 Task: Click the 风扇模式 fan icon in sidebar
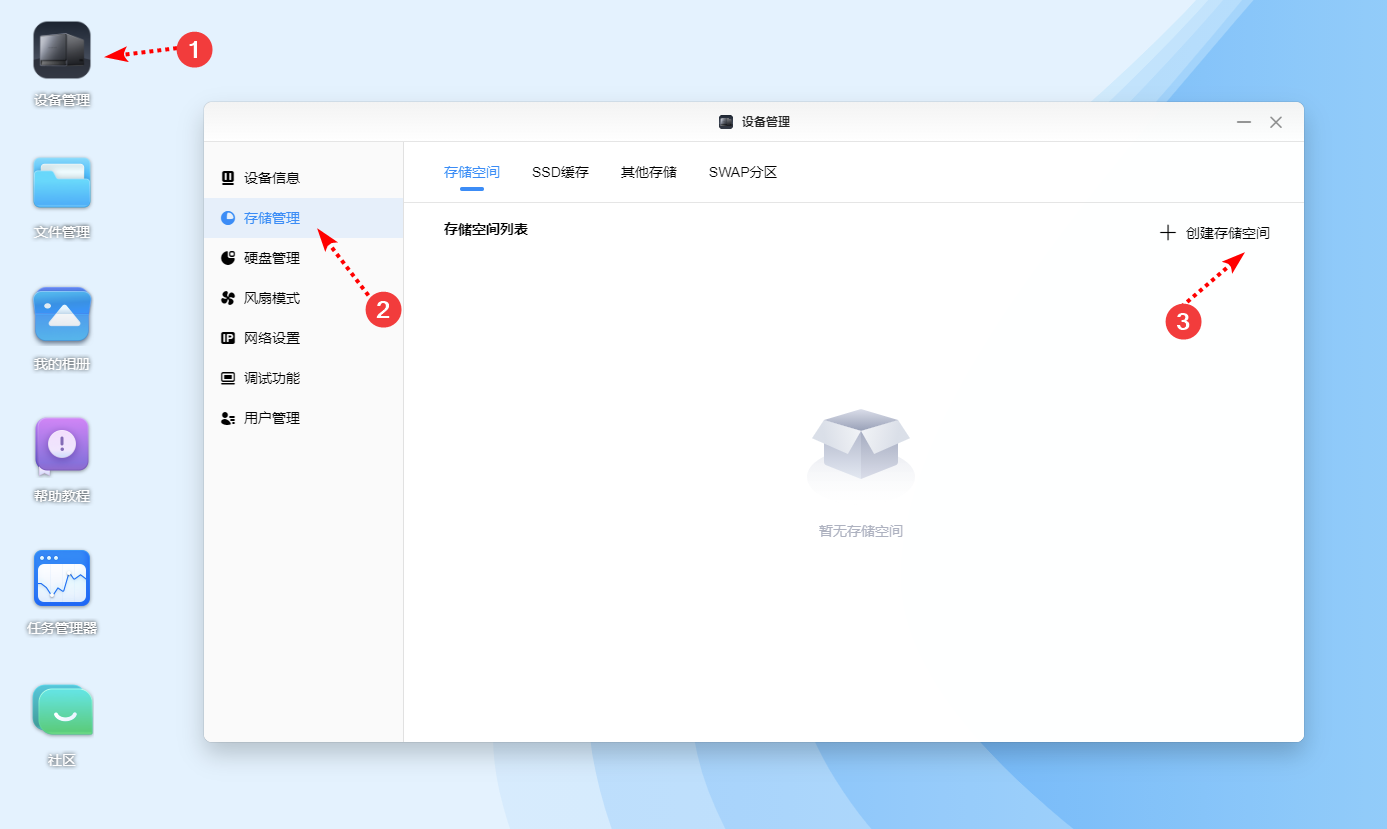pos(228,298)
